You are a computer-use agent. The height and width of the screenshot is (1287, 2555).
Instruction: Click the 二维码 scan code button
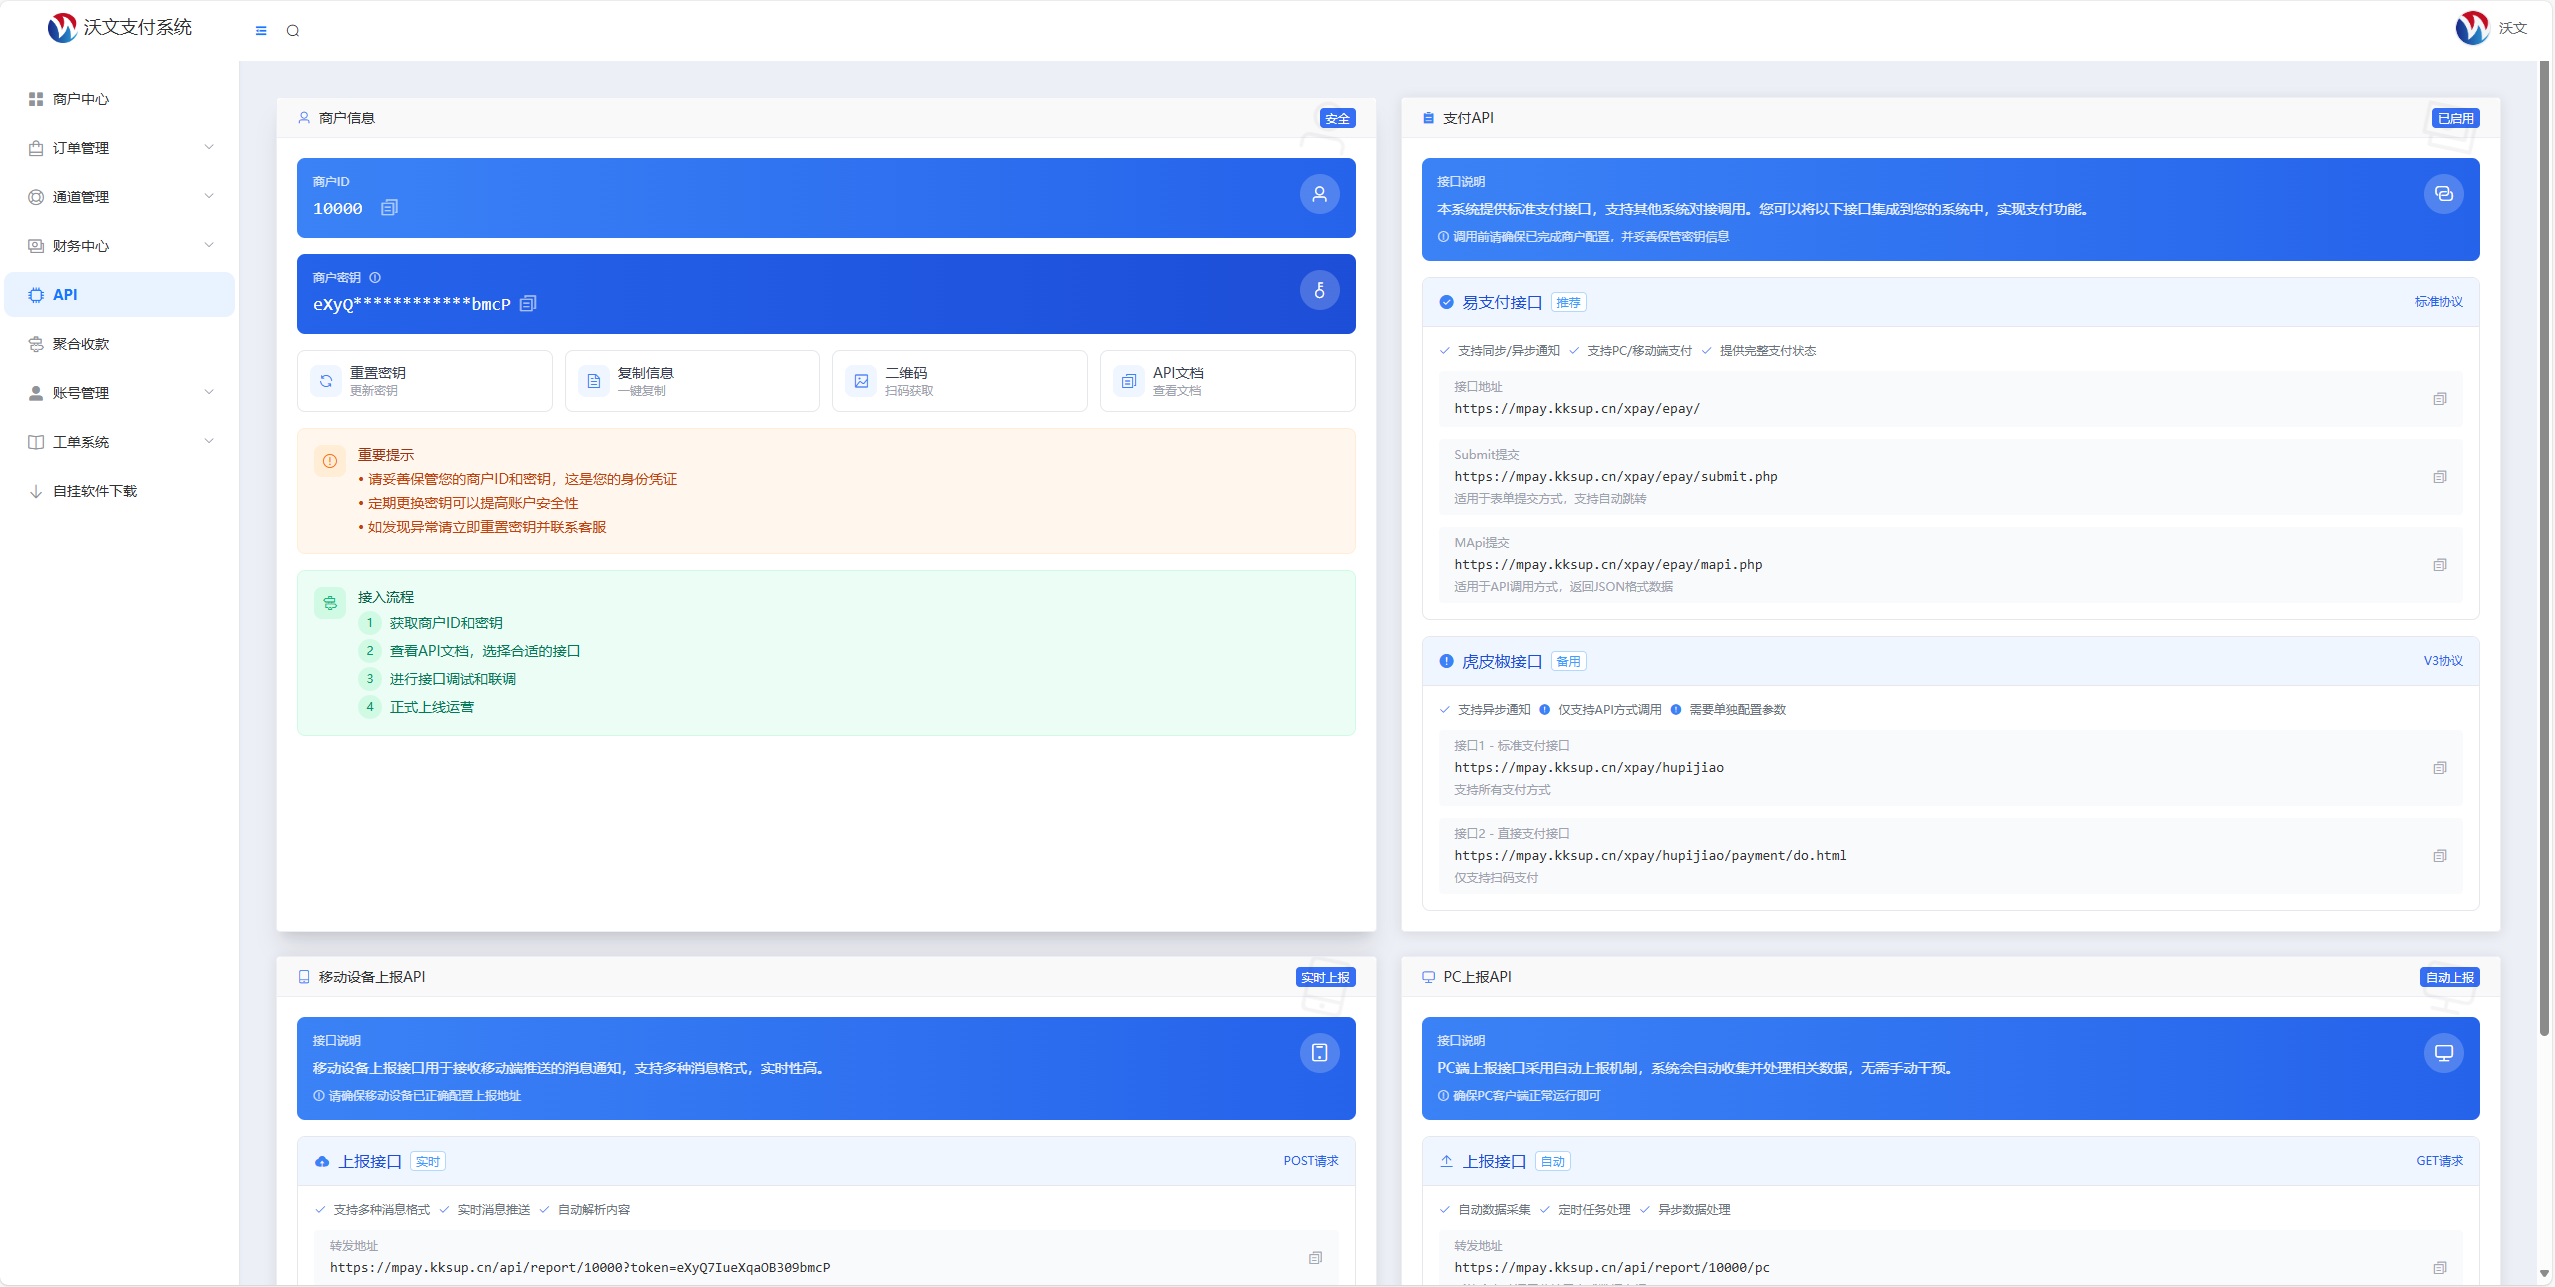point(959,381)
